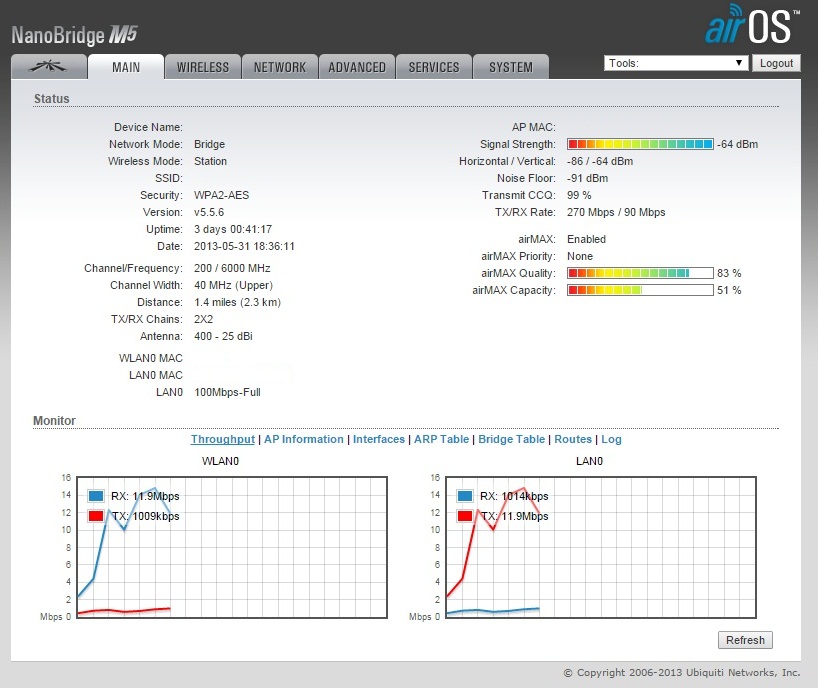Click the Noise Floor value -91 dBm

[587, 178]
